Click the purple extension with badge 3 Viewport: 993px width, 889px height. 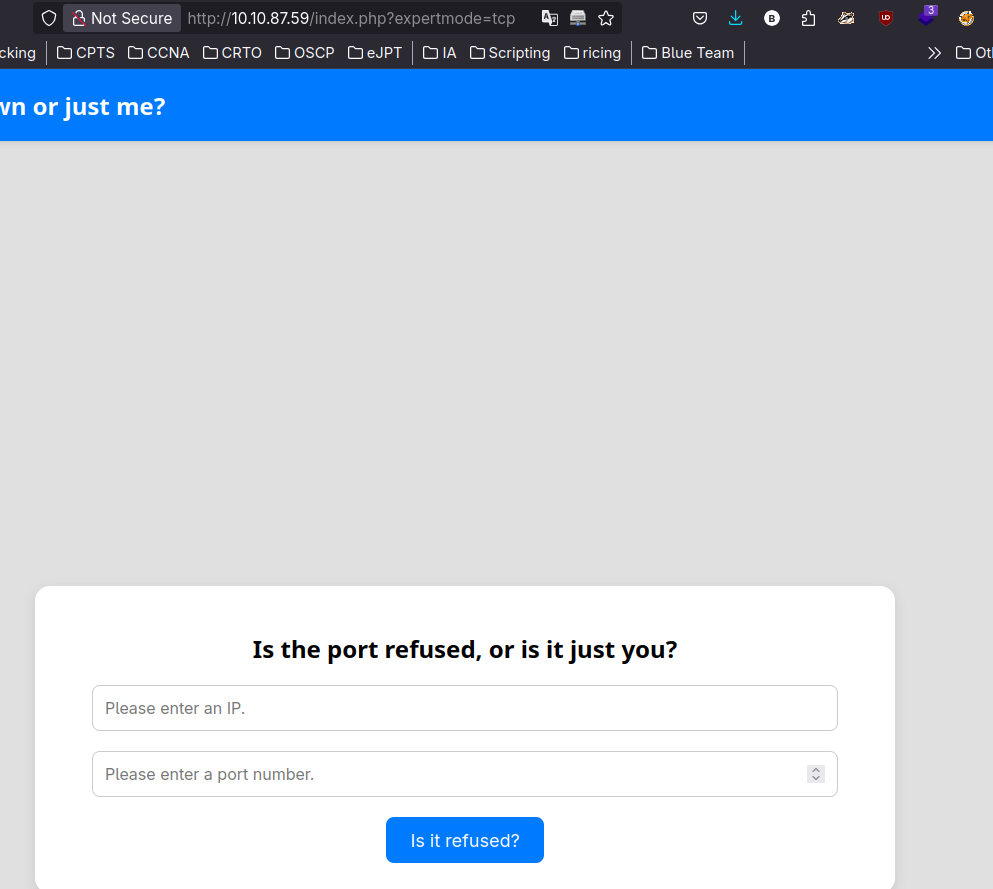(927, 16)
